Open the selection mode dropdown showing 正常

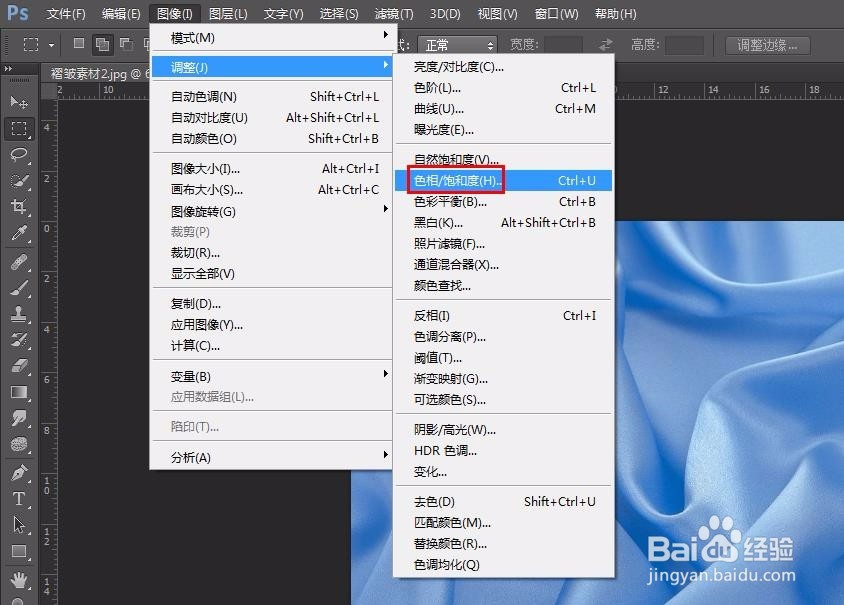[456, 44]
